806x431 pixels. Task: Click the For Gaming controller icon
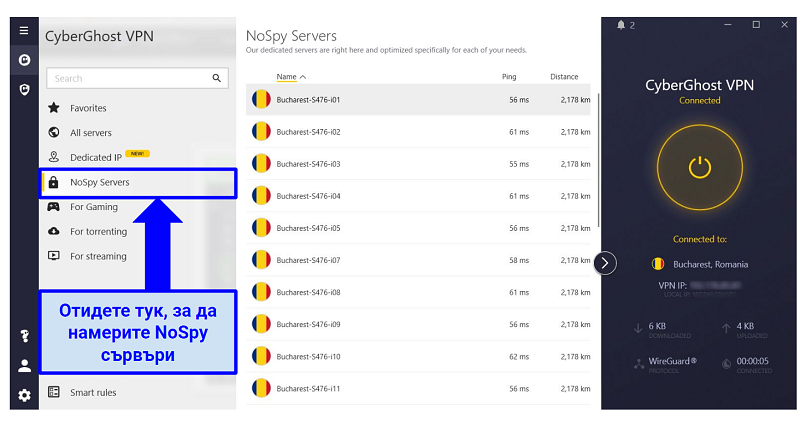53,206
